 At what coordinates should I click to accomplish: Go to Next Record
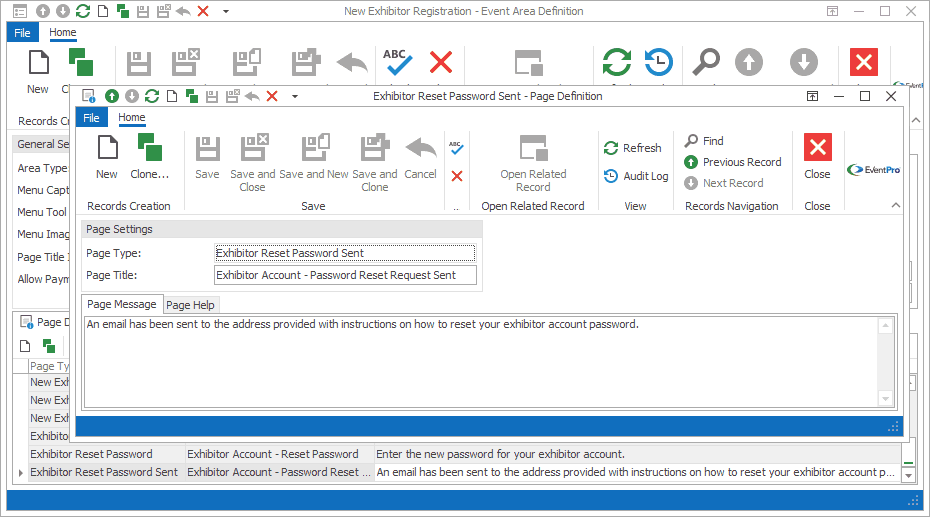click(x=724, y=183)
